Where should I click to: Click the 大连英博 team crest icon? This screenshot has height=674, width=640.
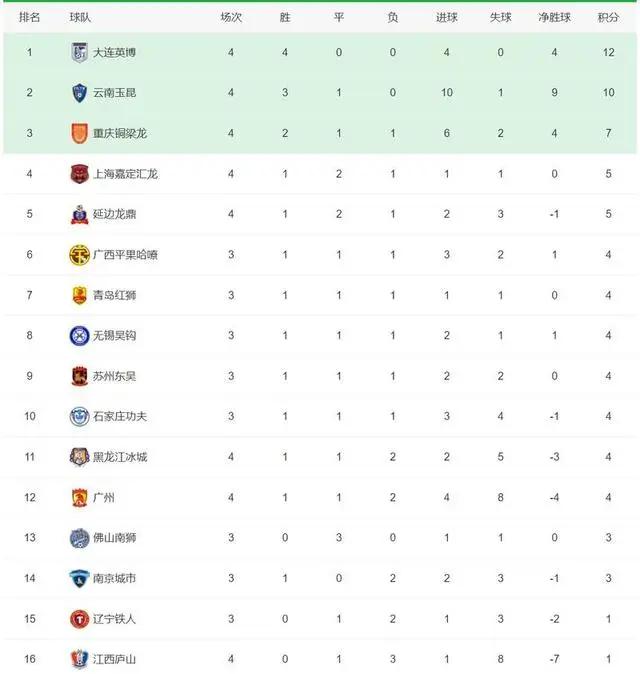[x=79, y=52]
